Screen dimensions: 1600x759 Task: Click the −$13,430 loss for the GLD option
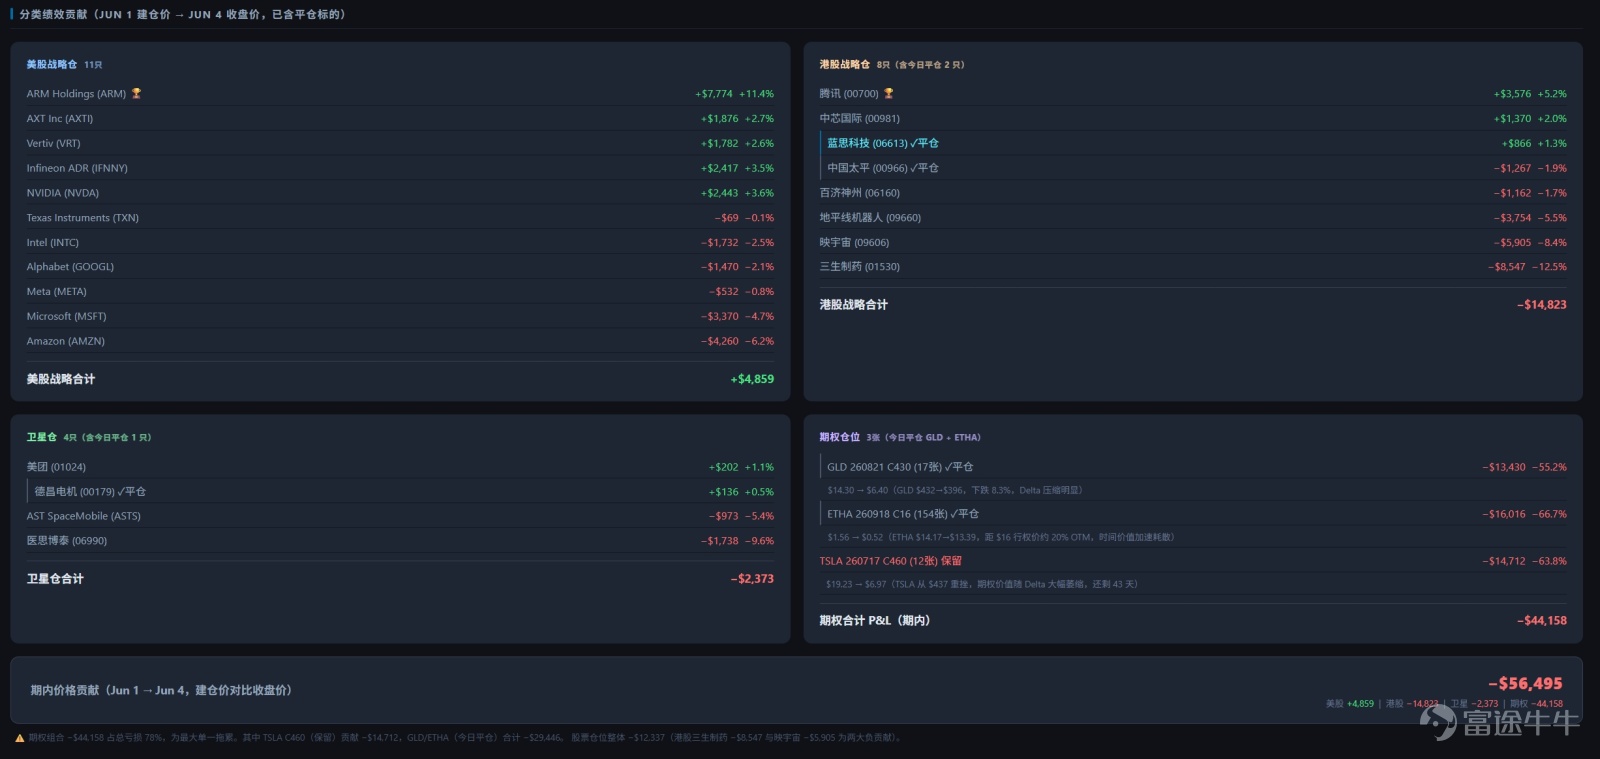pyautogui.click(x=1504, y=467)
